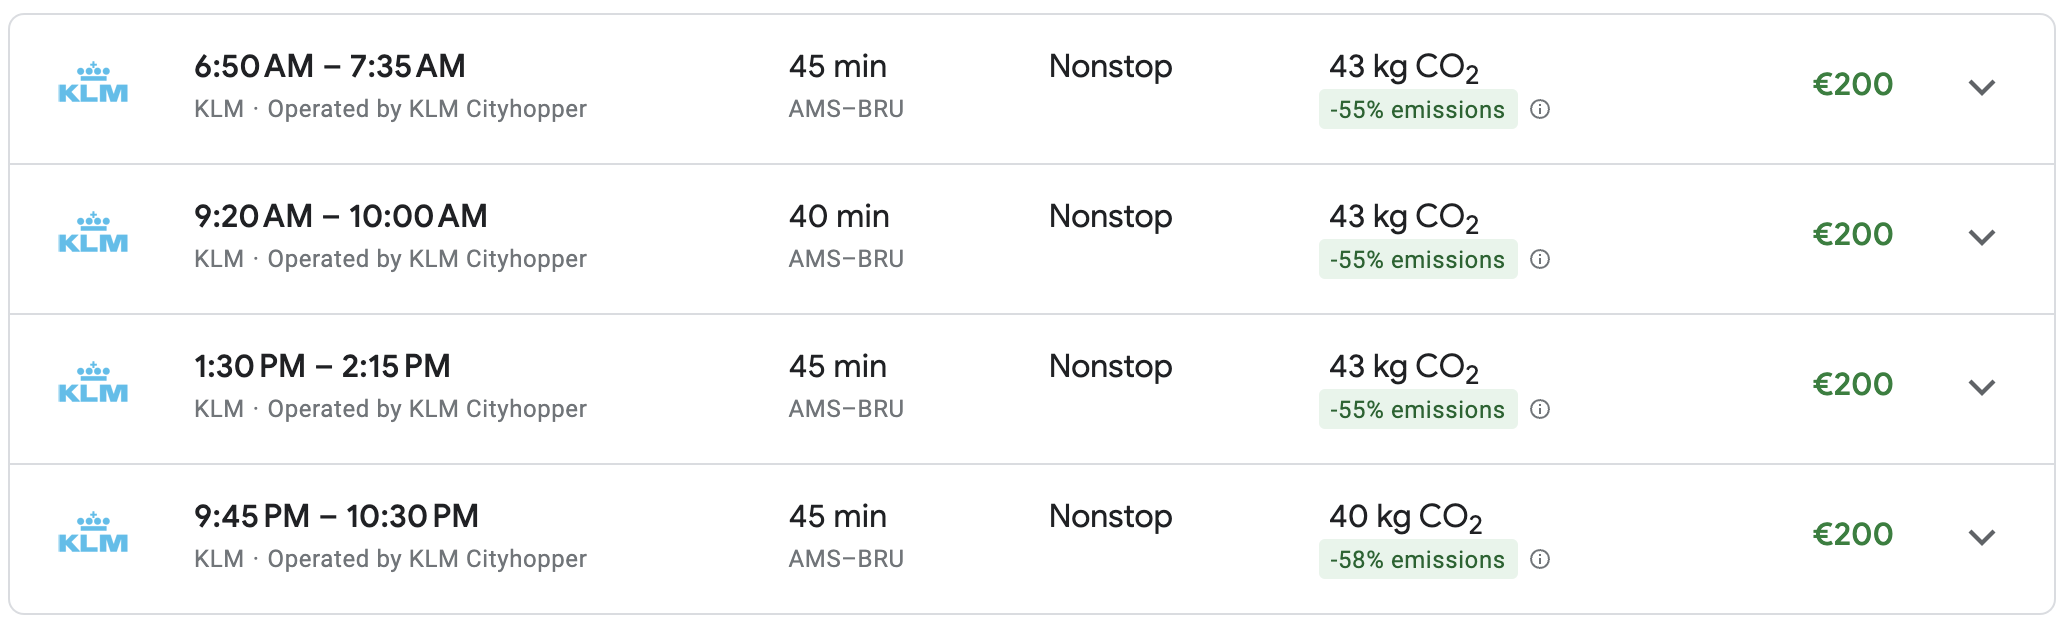Click the 40 kg CO2 emissions label
This screenshot has height=628, width=2070.
(1404, 517)
